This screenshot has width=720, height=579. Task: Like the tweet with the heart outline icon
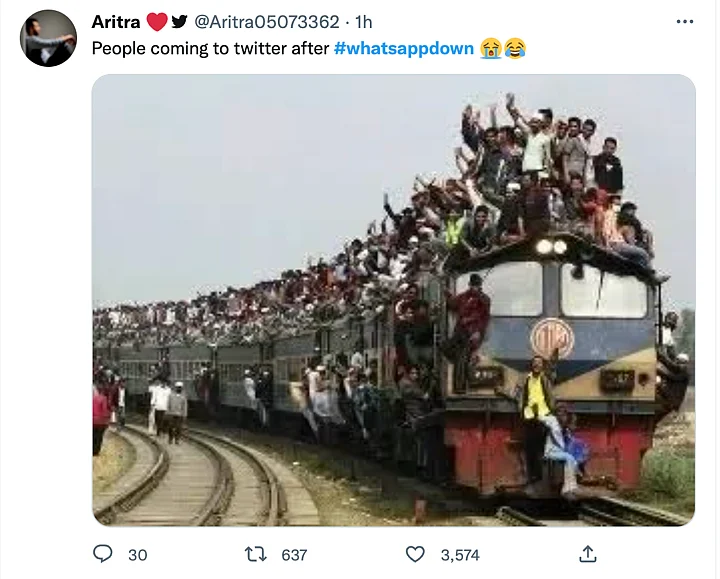tap(415, 554)
